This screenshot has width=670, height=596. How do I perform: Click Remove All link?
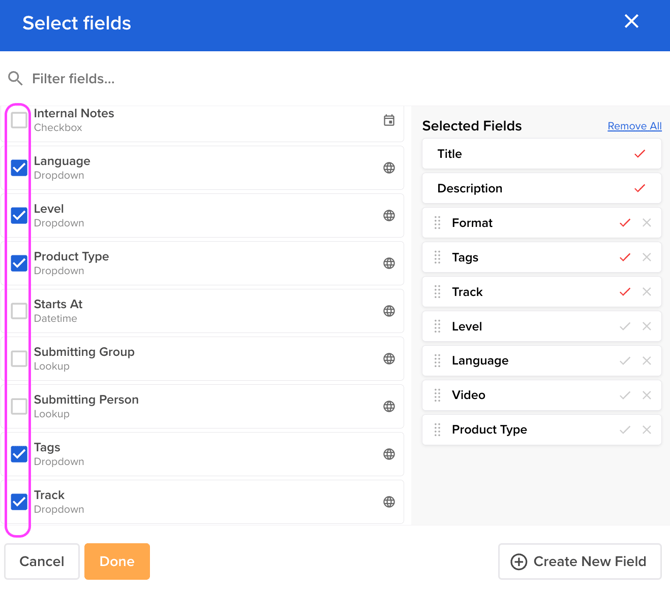tap(634, 126)
